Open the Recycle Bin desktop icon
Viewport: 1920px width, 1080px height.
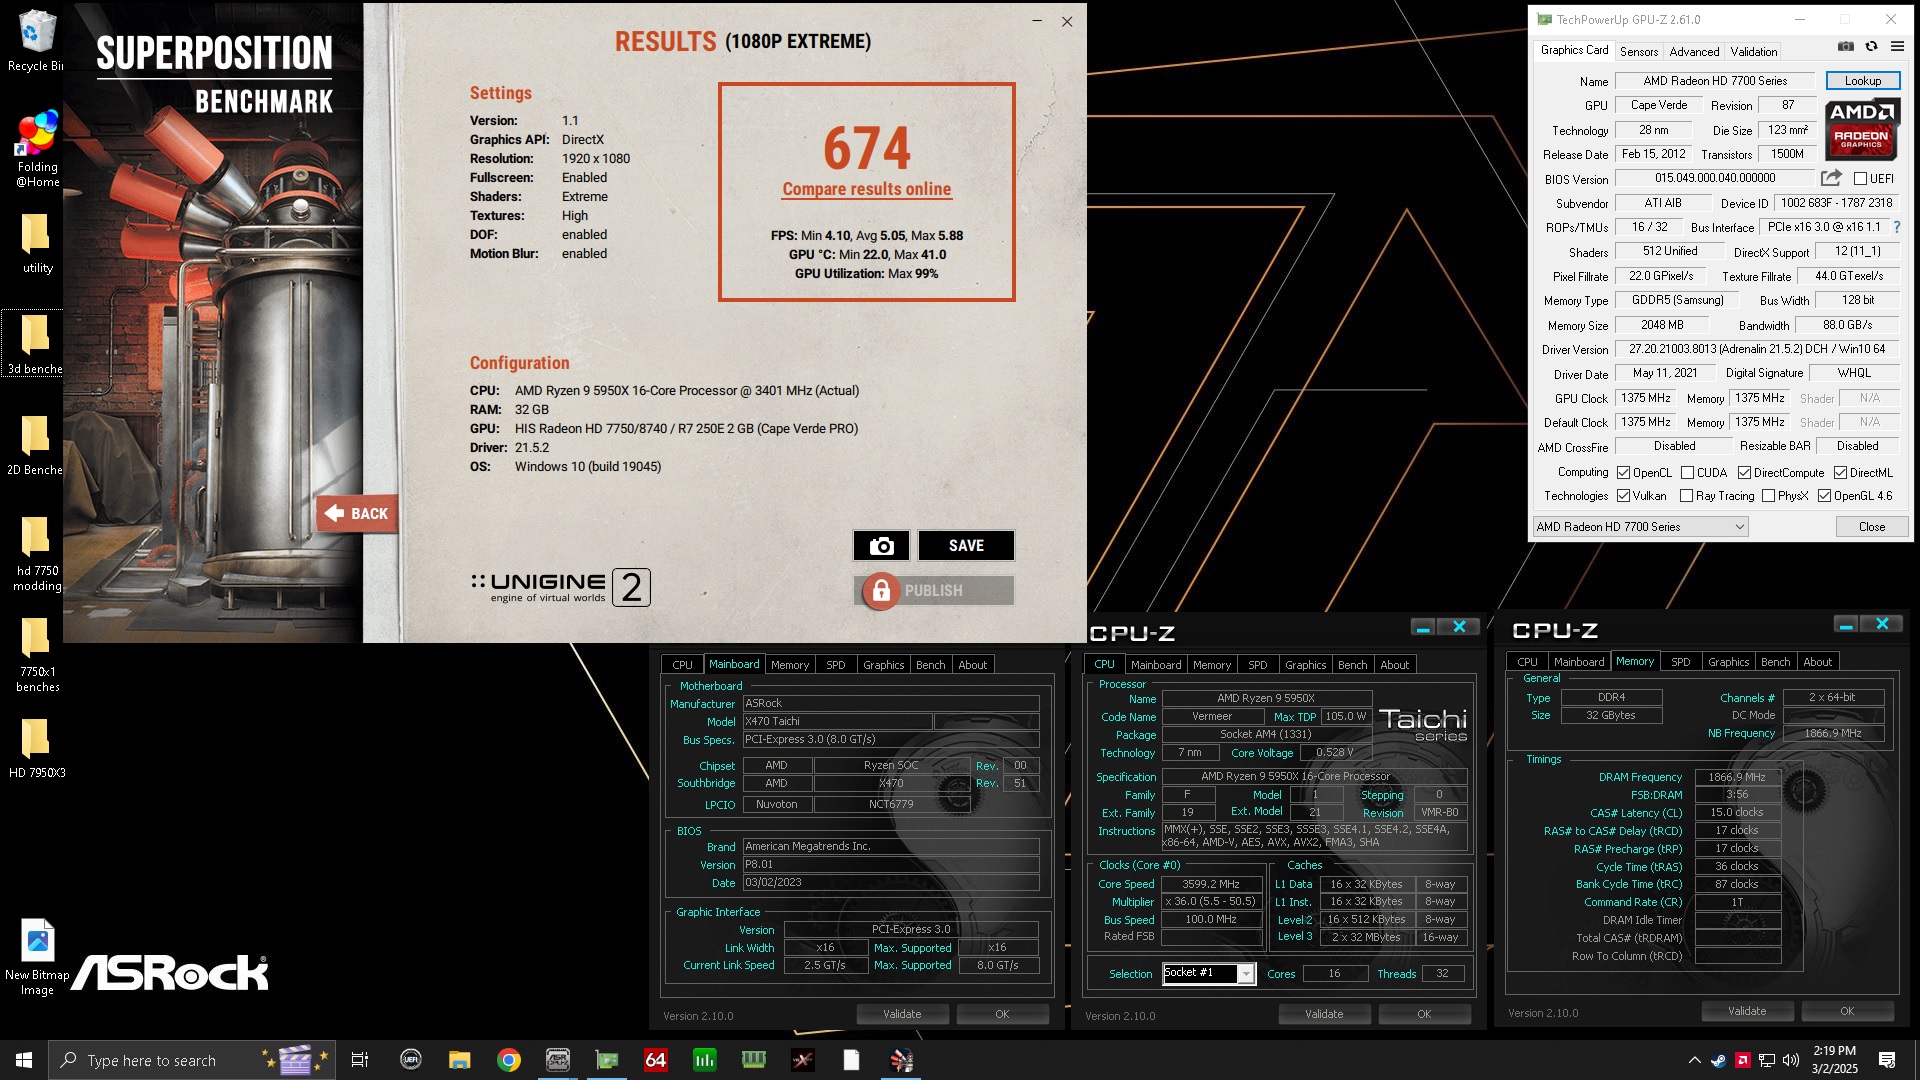point(36,41)
